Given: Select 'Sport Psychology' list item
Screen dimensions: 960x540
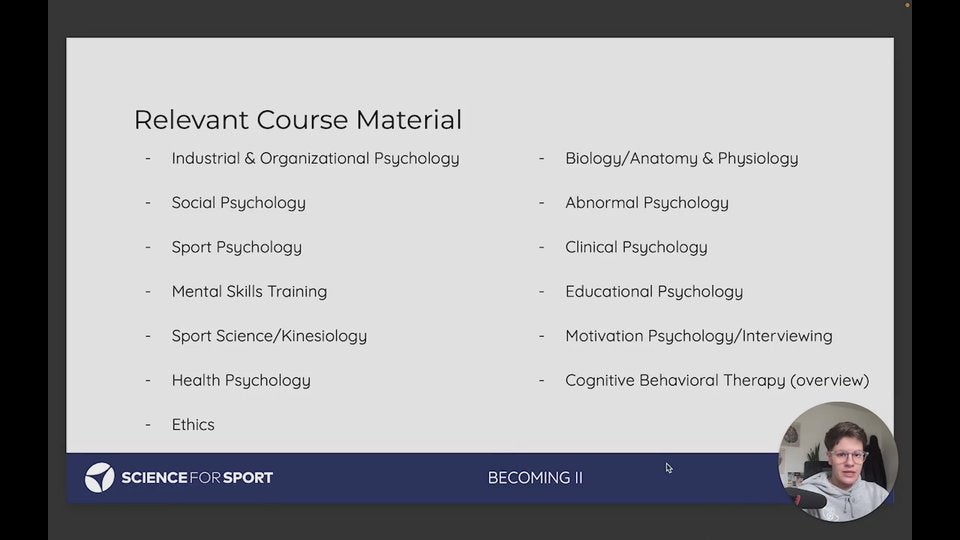Looking at the screenshot, I should pyautogui.click(x=237, y=247).
